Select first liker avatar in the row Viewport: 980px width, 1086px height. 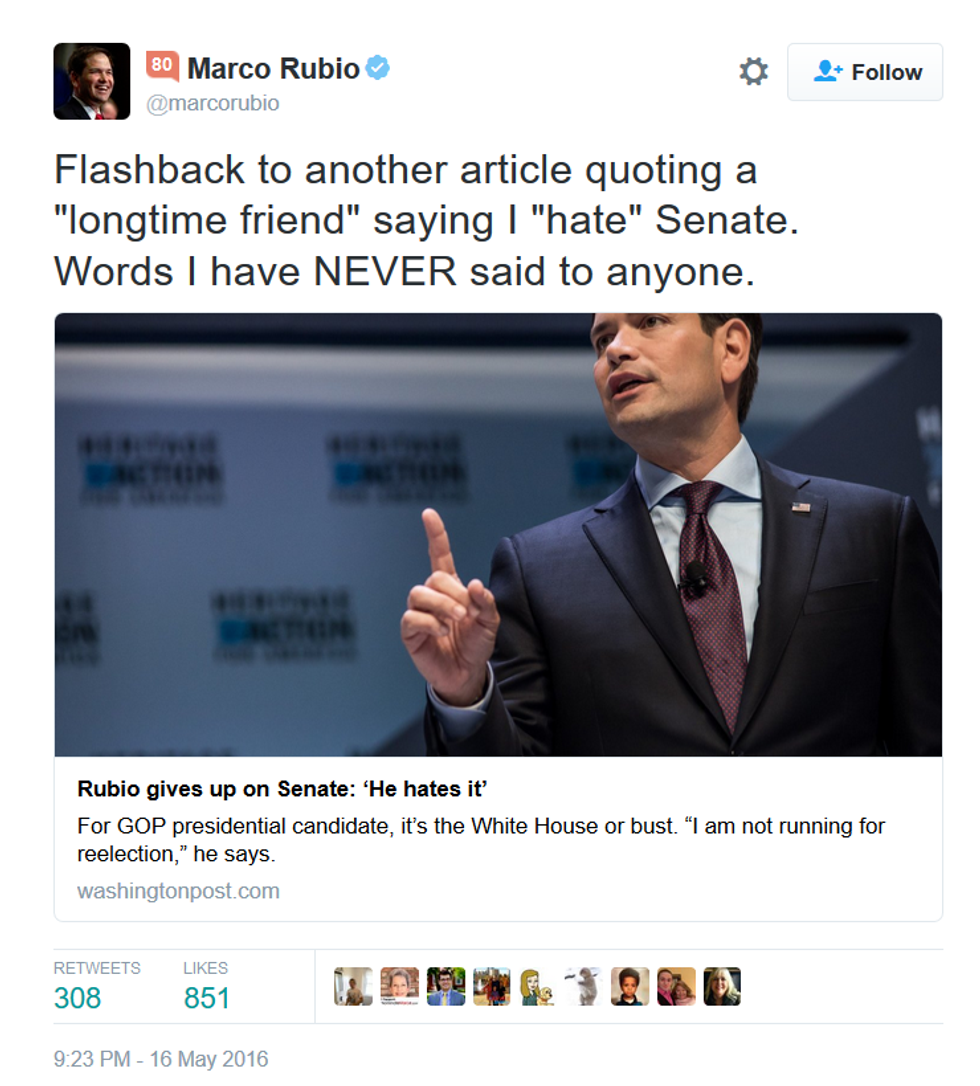pyautogui.click(x=353, y=986)
